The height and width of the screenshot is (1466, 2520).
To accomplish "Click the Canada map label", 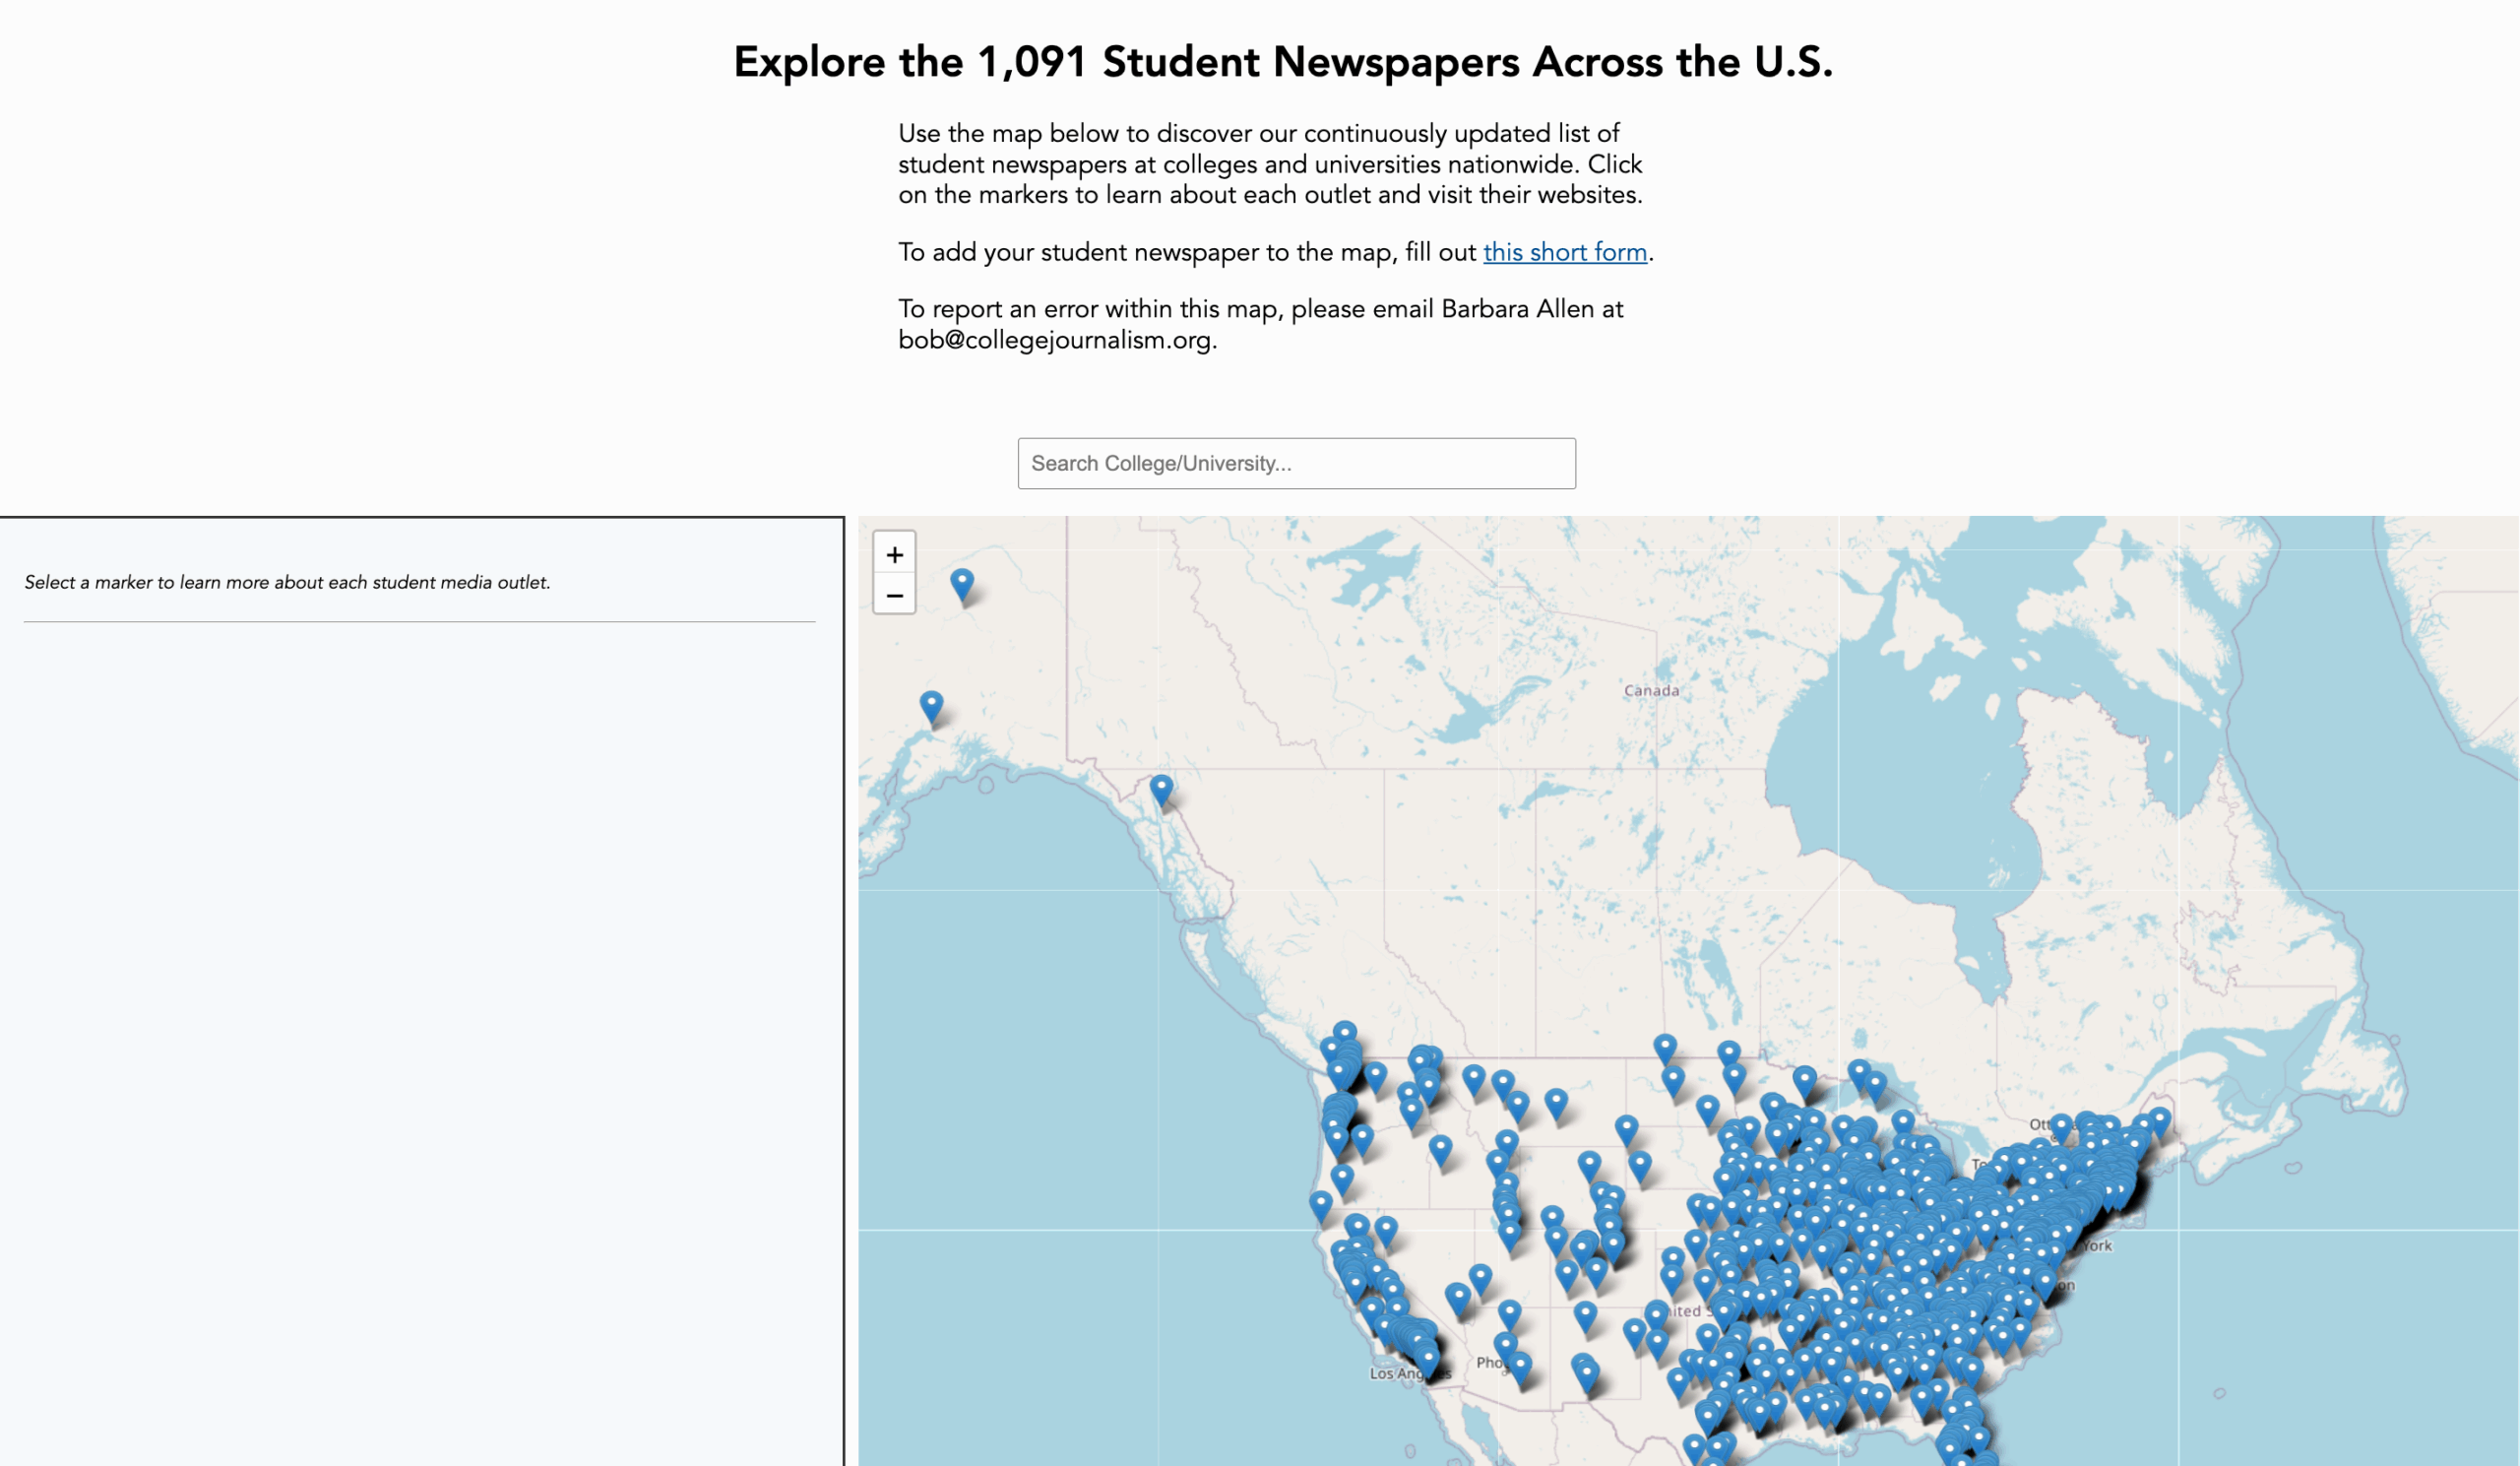I will coord(1651,690).
